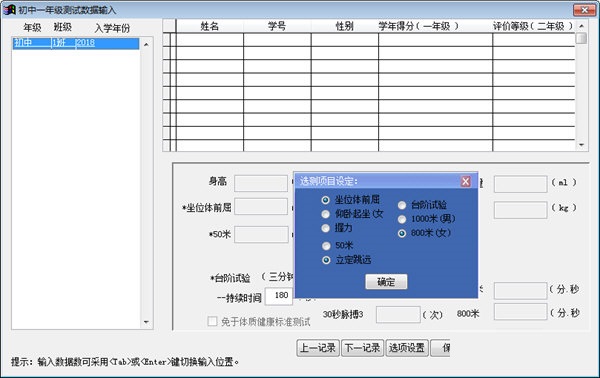Click the input field with kg unit
Image resolution: width=600 pixels, height=378 pixels.
pos(520,210)
